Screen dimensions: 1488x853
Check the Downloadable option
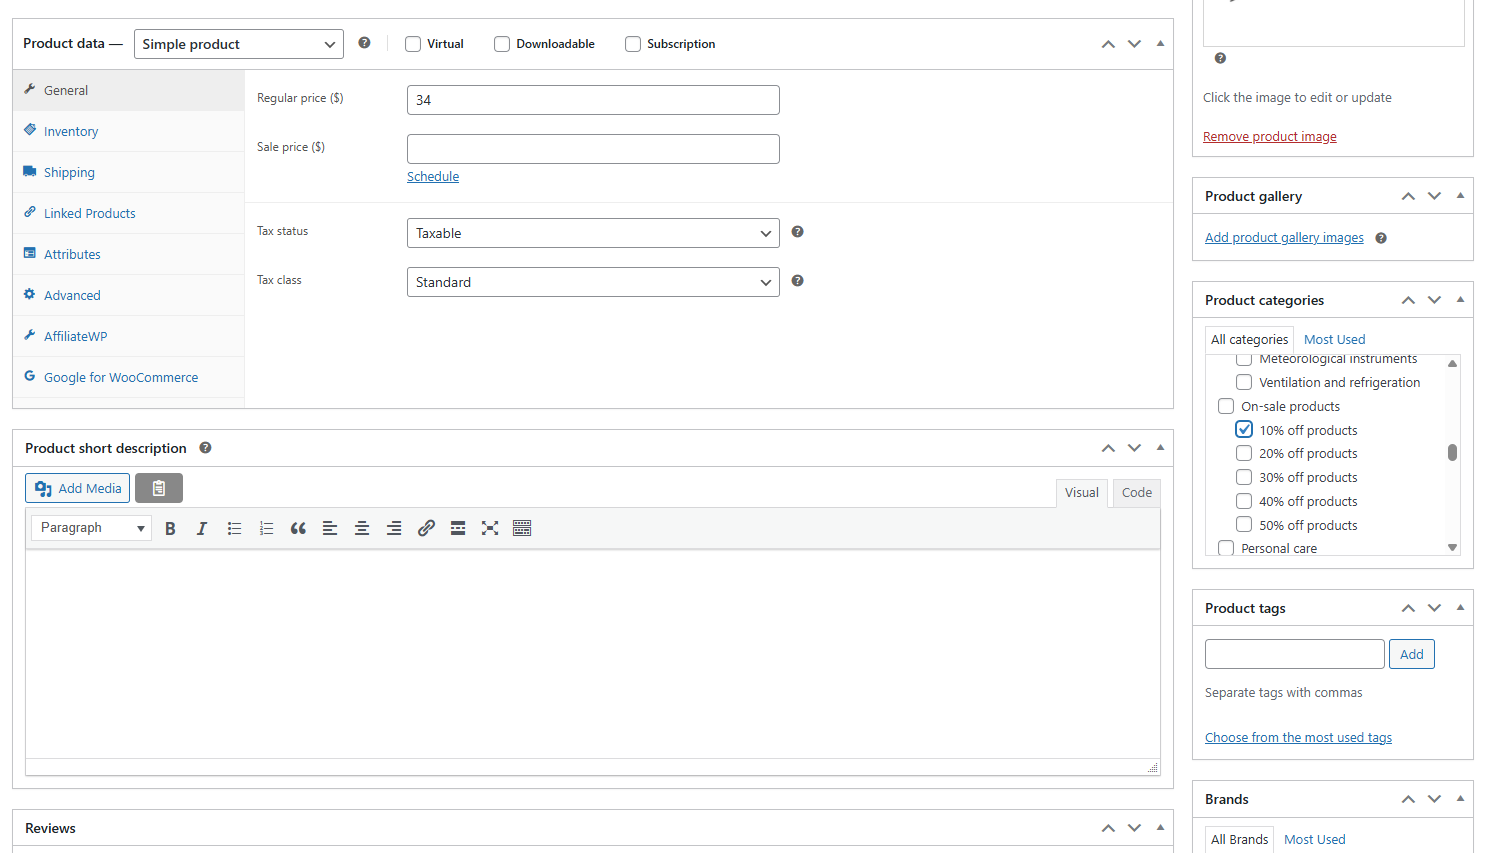point(502,44)
